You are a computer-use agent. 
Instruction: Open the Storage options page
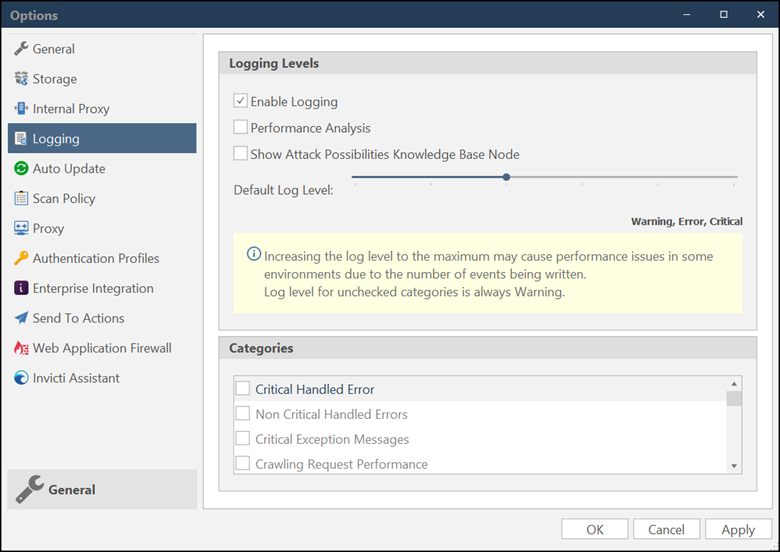click(102, 79)
